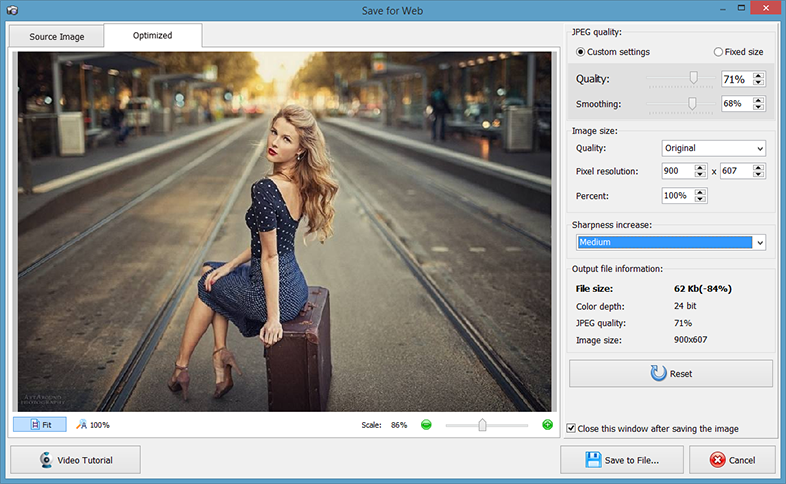This screenshot has width=786, height=484.
Task: Open the Sharpness increase dropdown
Action: point(671,243)
